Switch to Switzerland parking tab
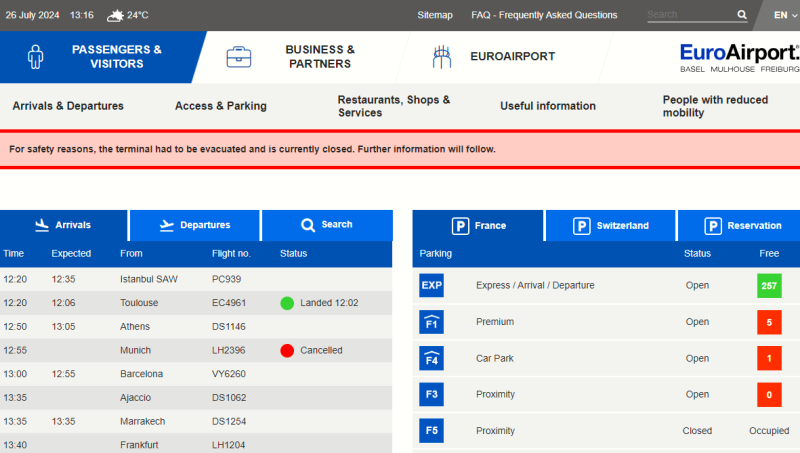 tap(611, 226)
